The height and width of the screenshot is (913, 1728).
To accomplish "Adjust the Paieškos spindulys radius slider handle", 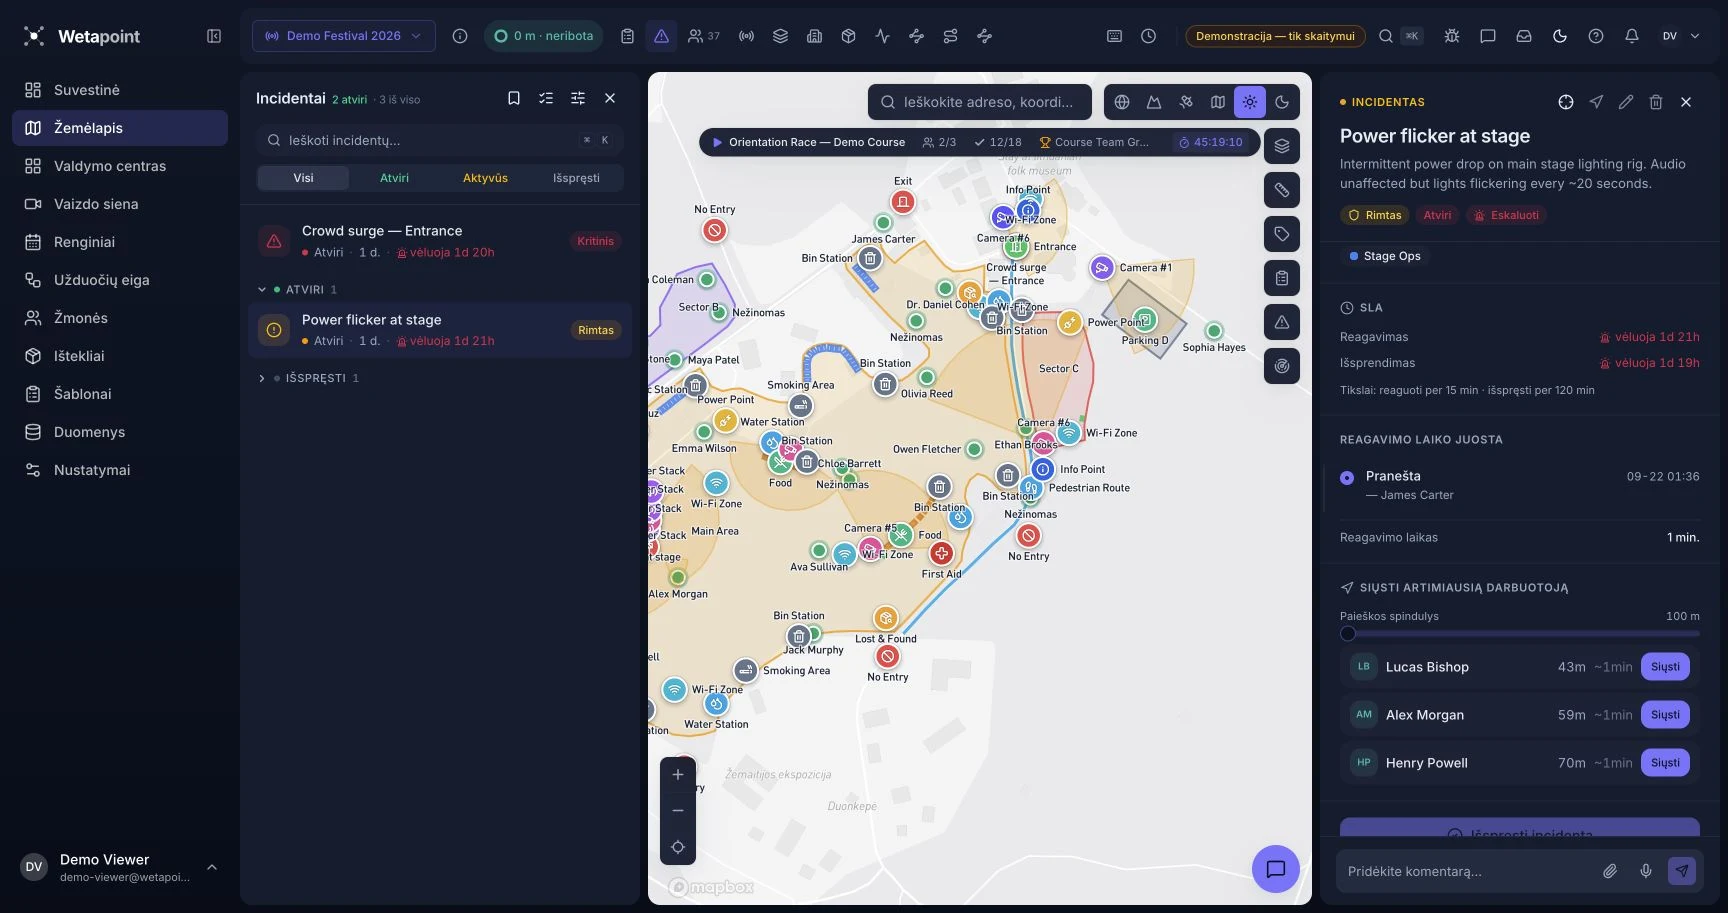I will [1348, 633].
